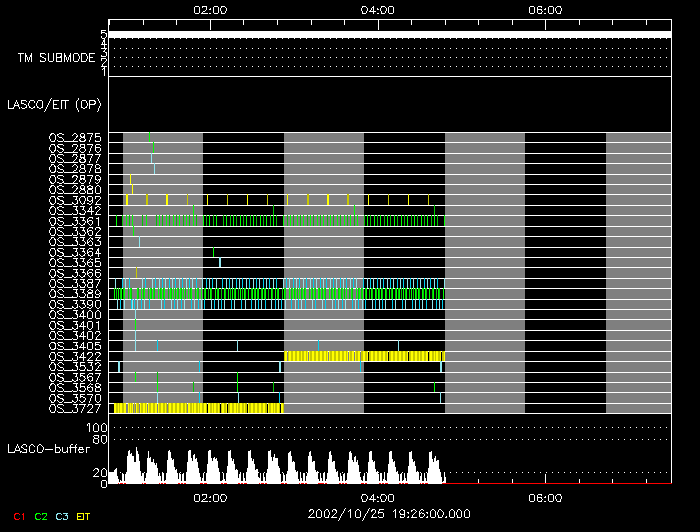
Task: Click the 2002/10/25 19:26:00.000 timestamp
Action: coord(388,513)
